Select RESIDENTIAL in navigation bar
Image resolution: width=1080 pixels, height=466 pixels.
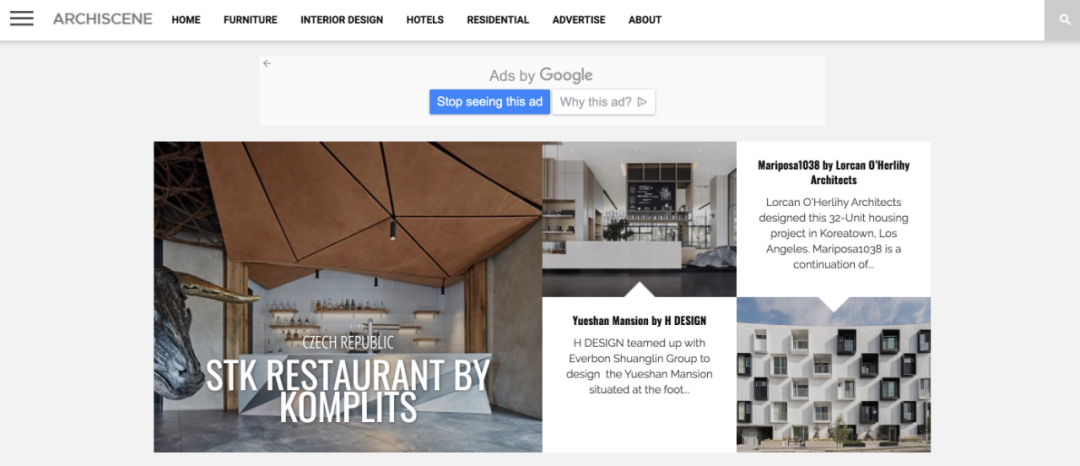coord(498,20)
